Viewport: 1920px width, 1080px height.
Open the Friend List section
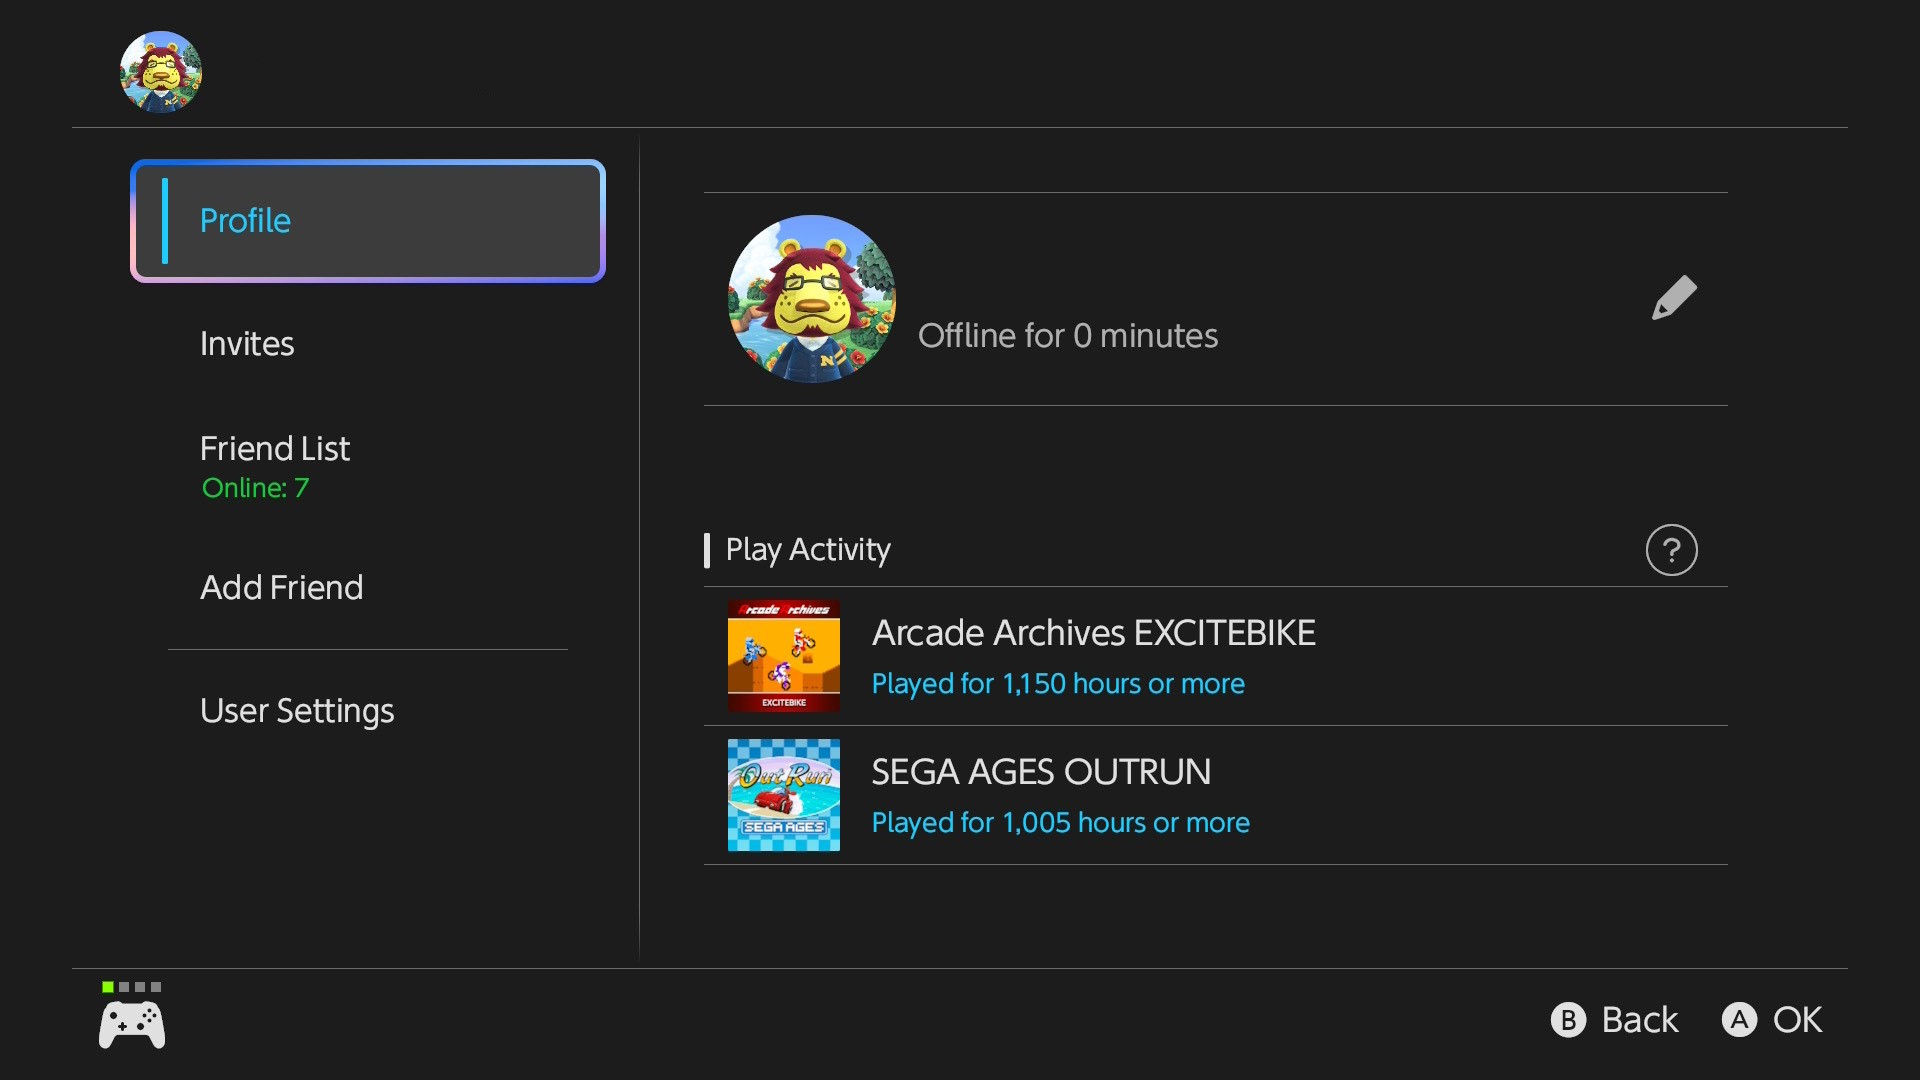coord(275,449)
